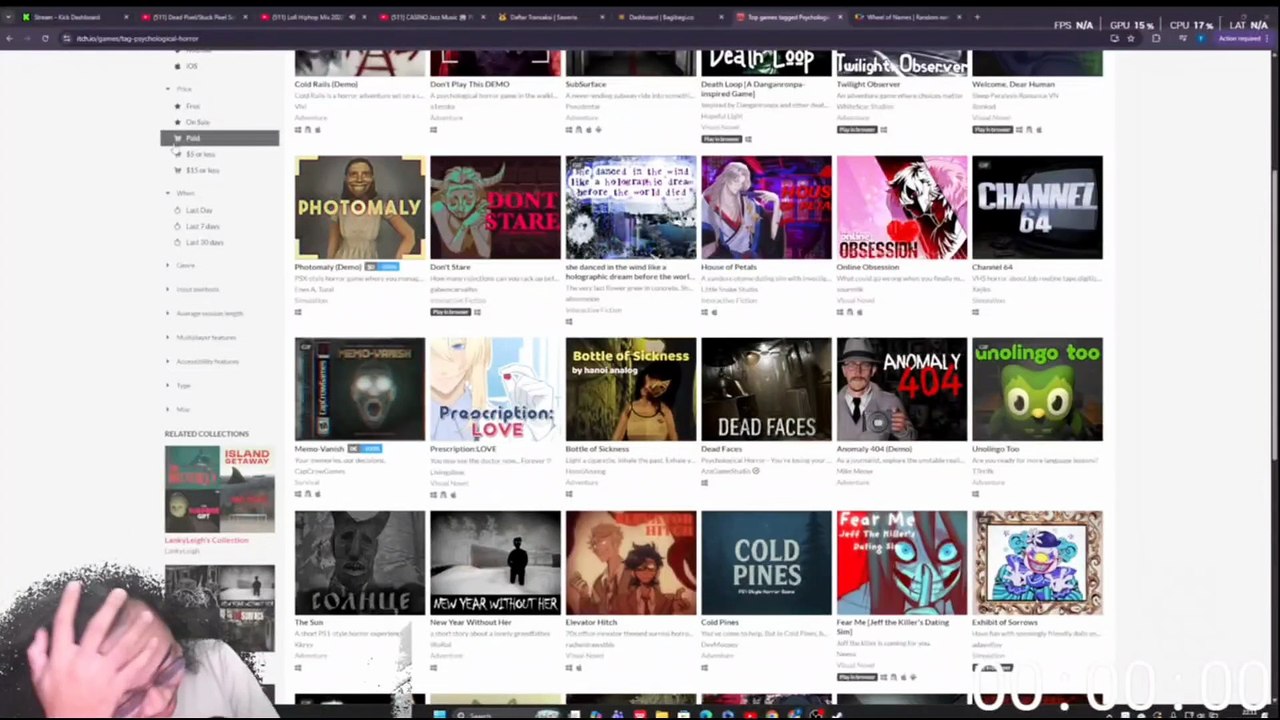Open the Memo-Vanish game thumbnail

360,389
